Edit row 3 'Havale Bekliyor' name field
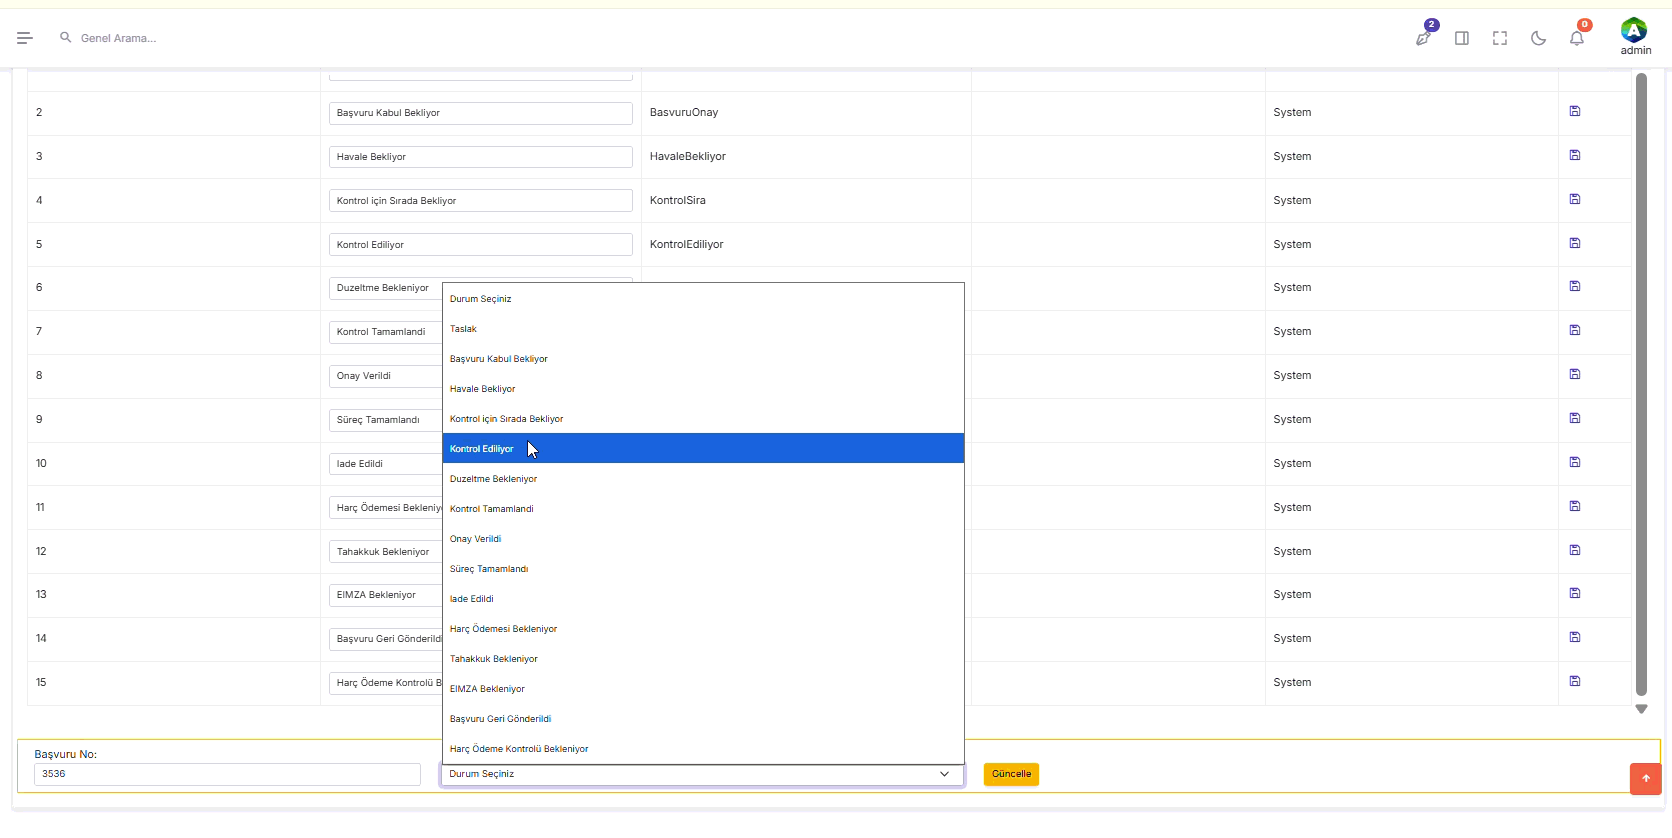This screenshot has width=1672, height=838. point(480,157)
